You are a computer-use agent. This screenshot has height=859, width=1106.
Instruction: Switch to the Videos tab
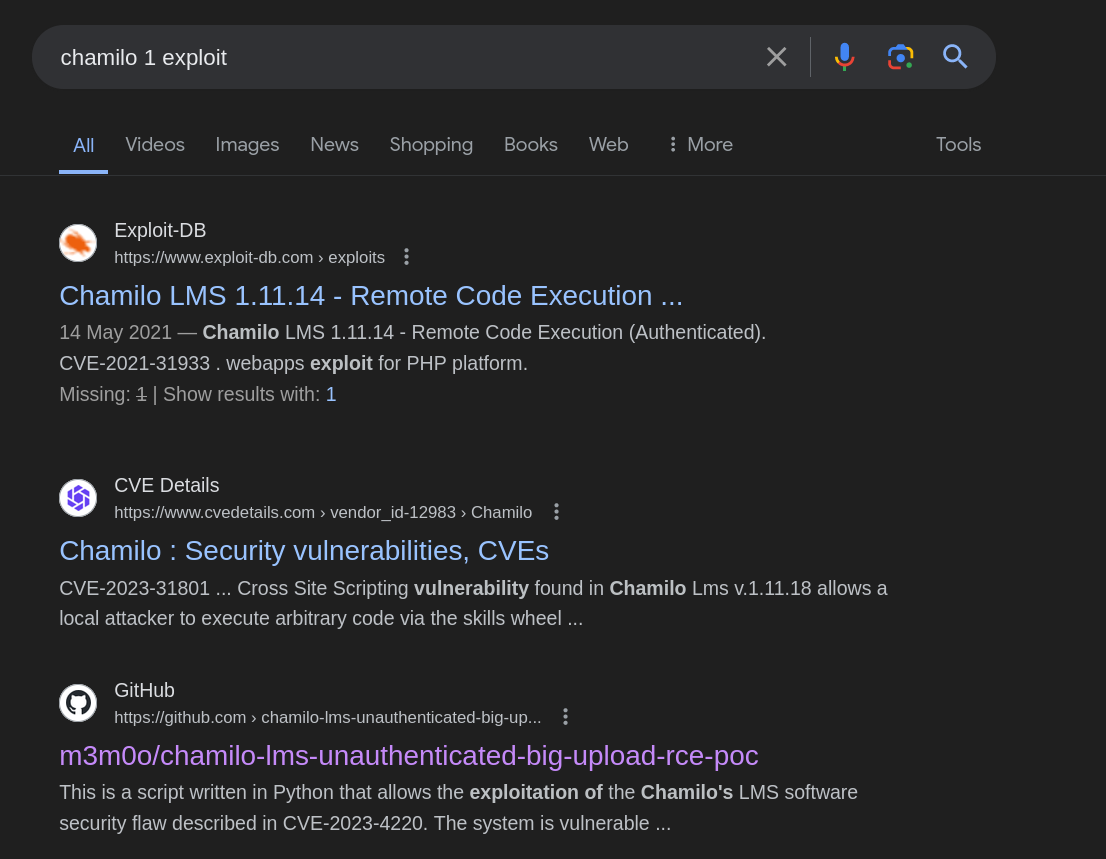point(155,145)
